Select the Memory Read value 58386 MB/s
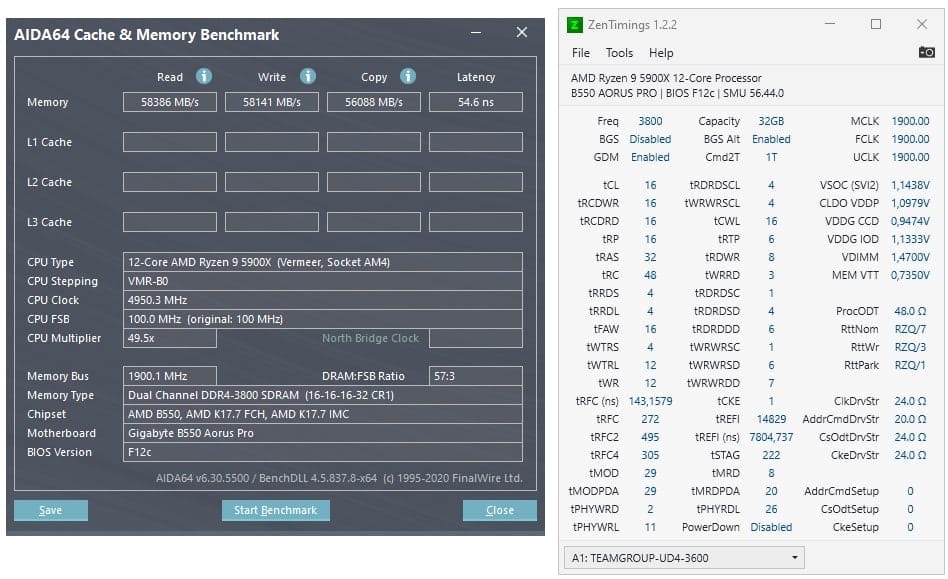The height and width of the screenshot is (579, 948). click(x=170, y=102)
